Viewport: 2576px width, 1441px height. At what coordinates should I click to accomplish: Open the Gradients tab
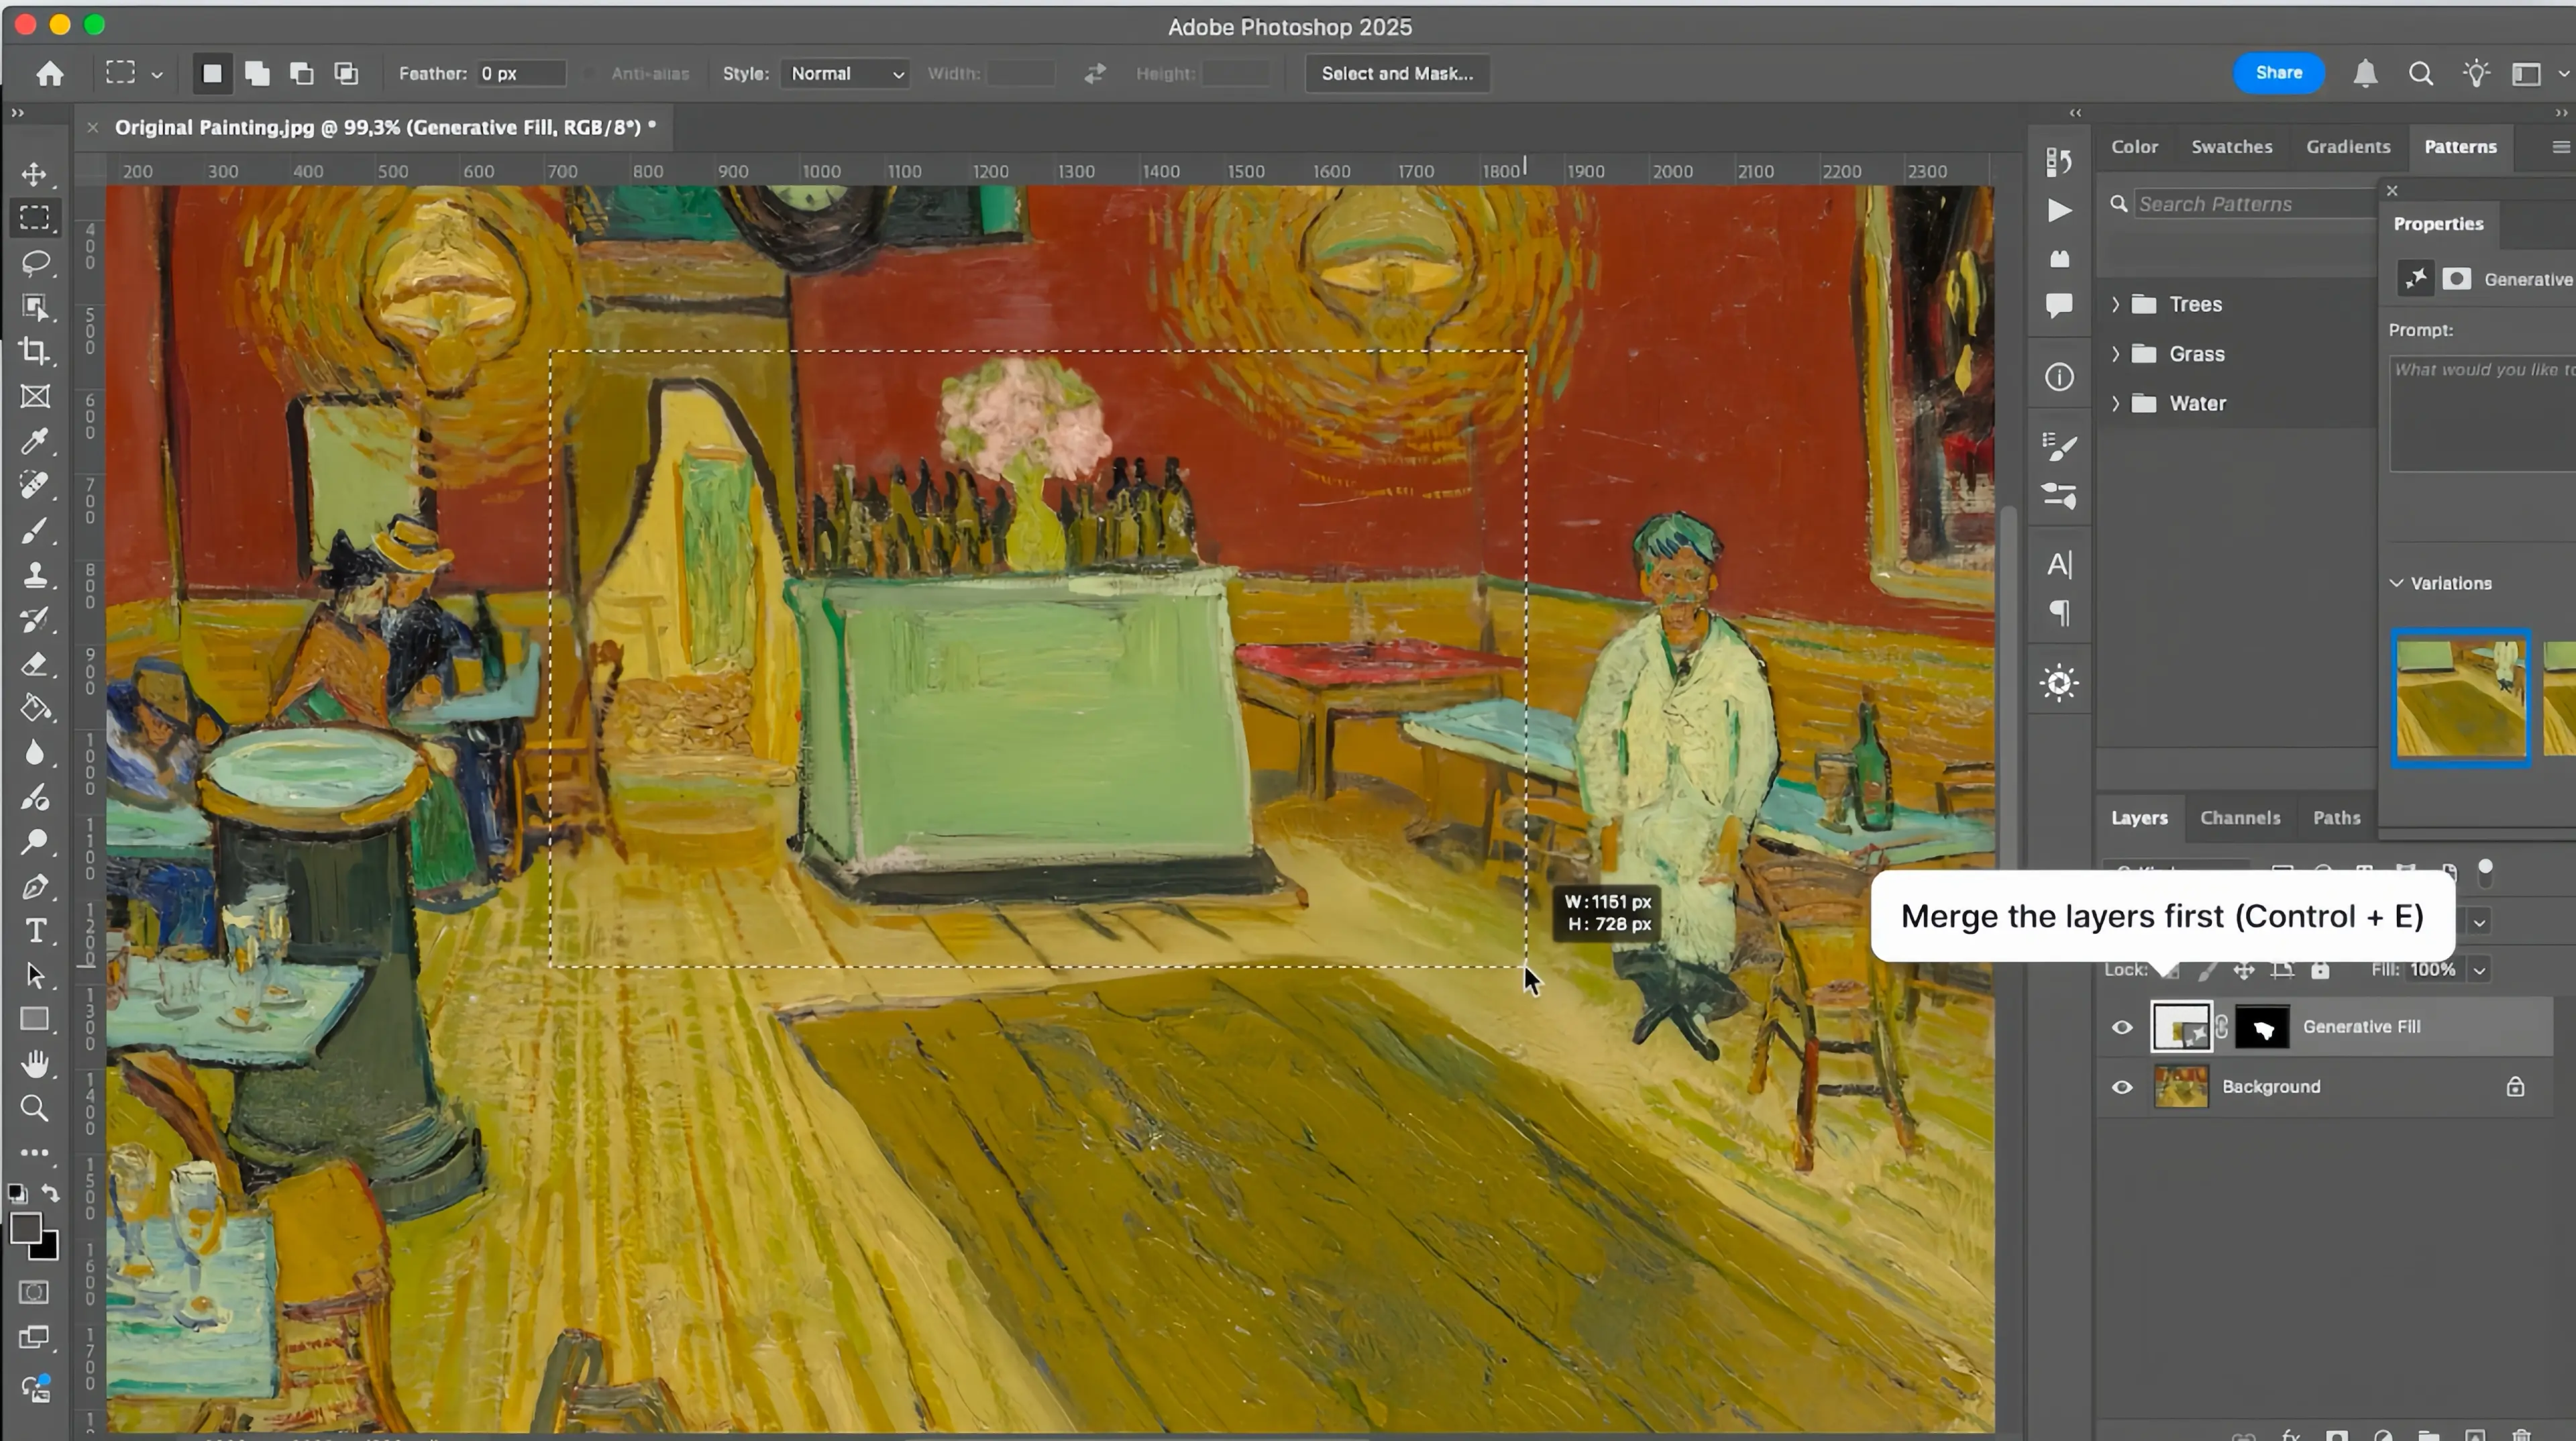point(2348,146)
